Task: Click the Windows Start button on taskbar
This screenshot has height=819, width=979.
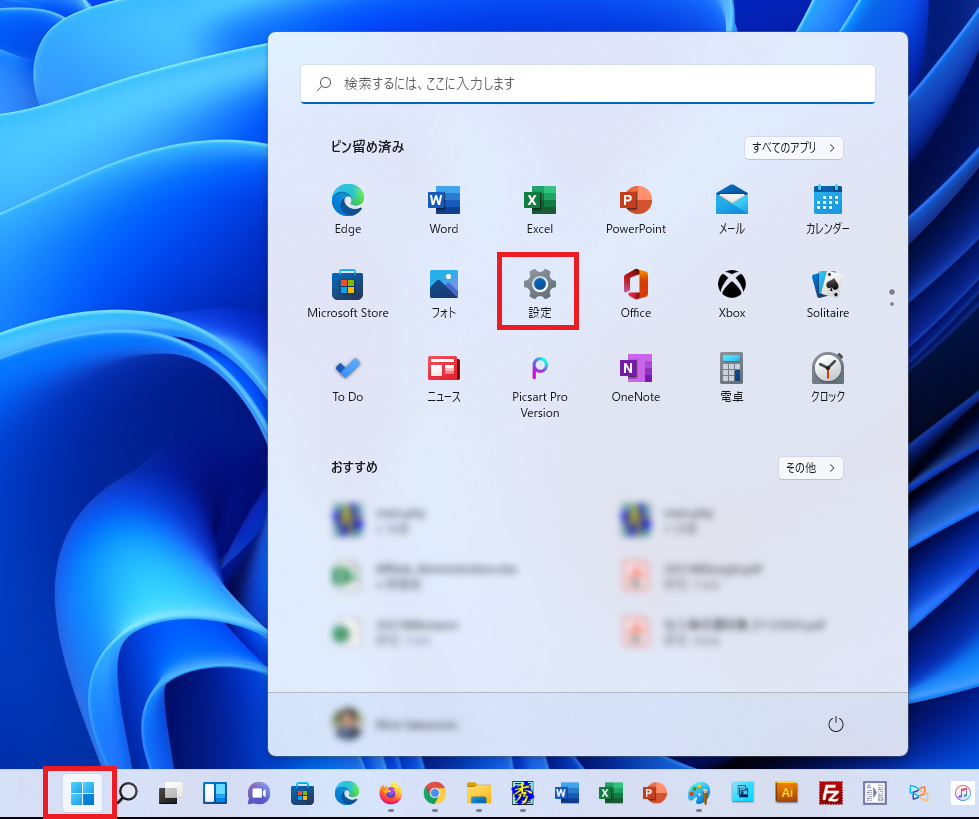Action: point(82,793)
